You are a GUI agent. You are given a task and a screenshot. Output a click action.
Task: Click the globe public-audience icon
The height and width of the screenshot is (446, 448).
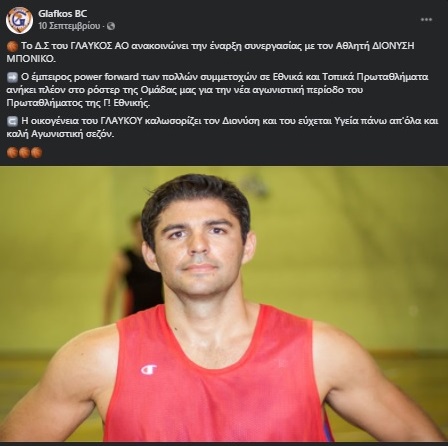point(111,26)
